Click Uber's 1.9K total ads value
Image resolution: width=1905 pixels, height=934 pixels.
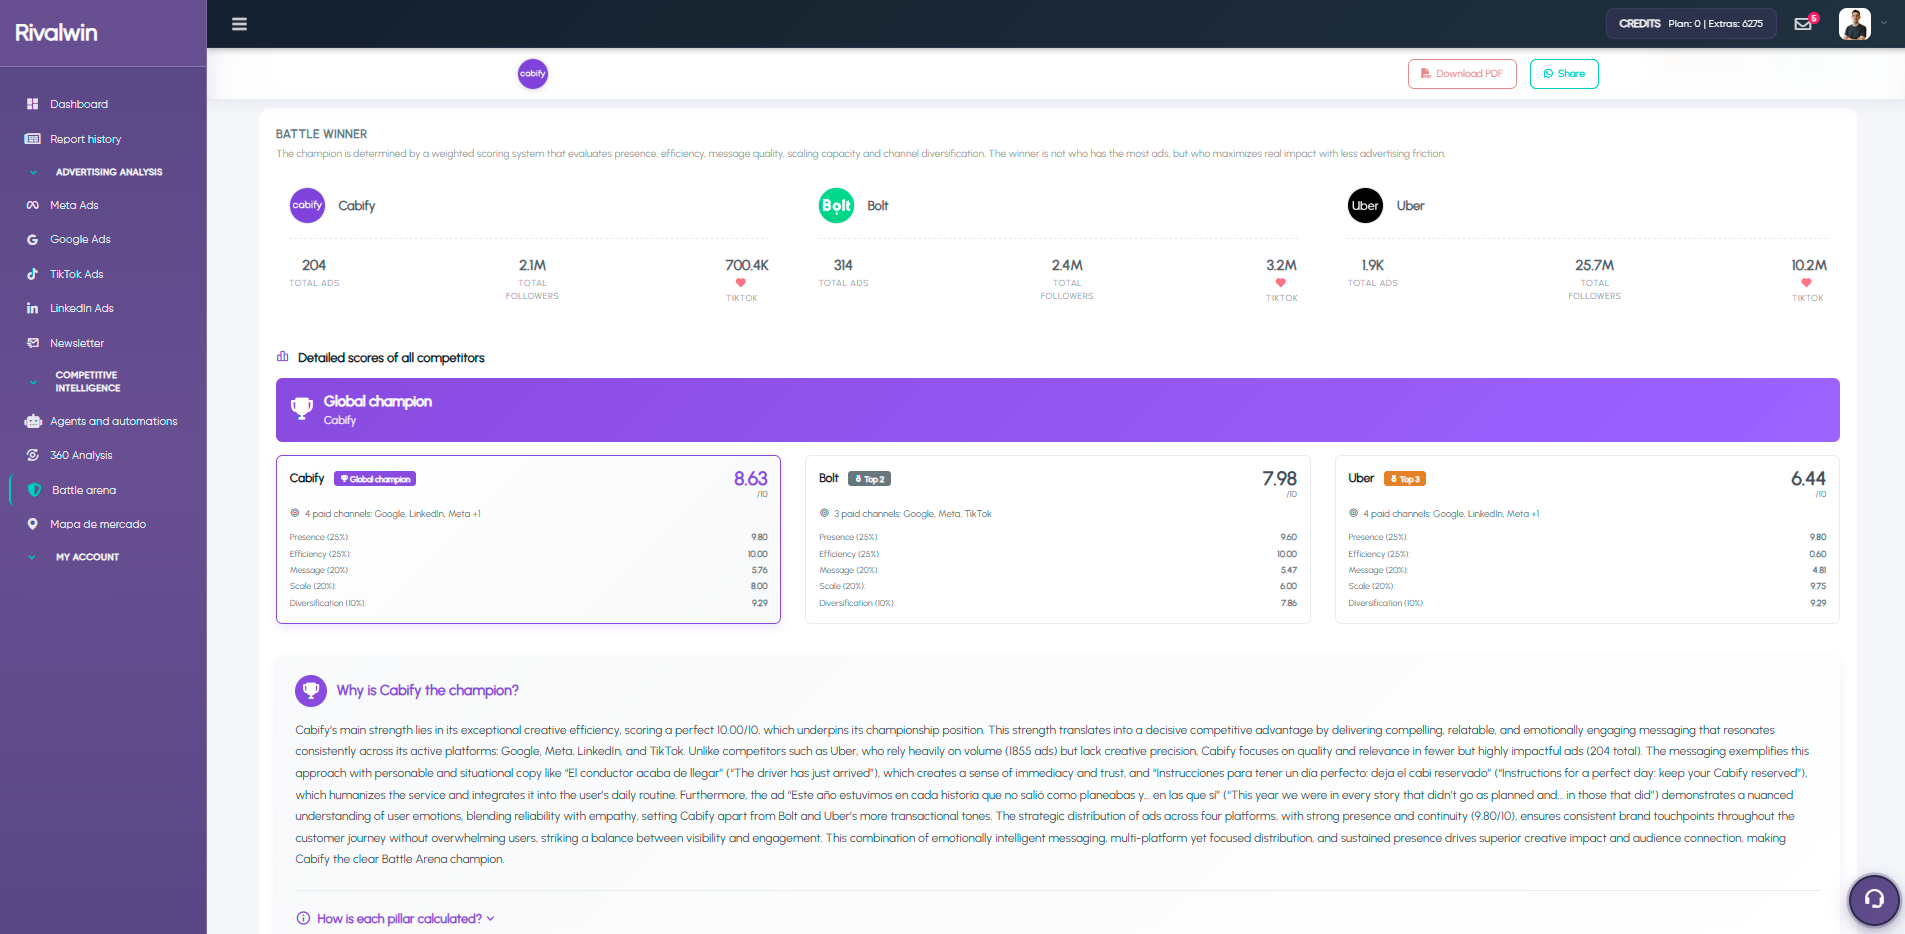tap(1373, 265)
